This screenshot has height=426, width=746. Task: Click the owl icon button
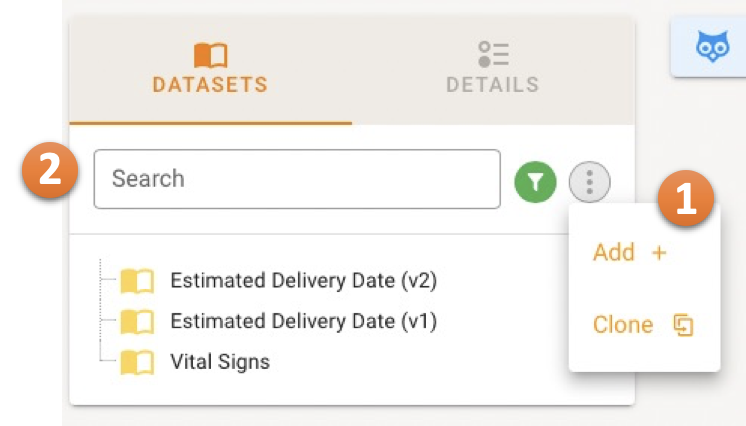(713, 47)
